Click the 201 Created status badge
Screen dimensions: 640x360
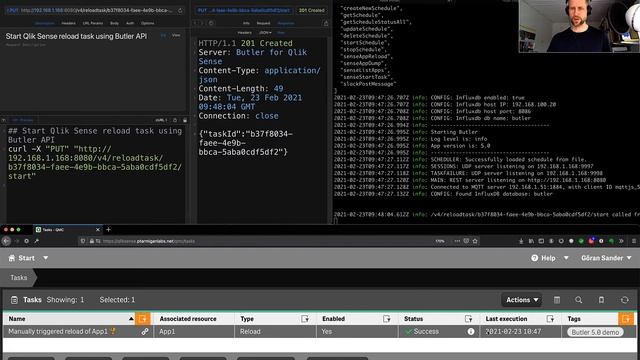311,10
